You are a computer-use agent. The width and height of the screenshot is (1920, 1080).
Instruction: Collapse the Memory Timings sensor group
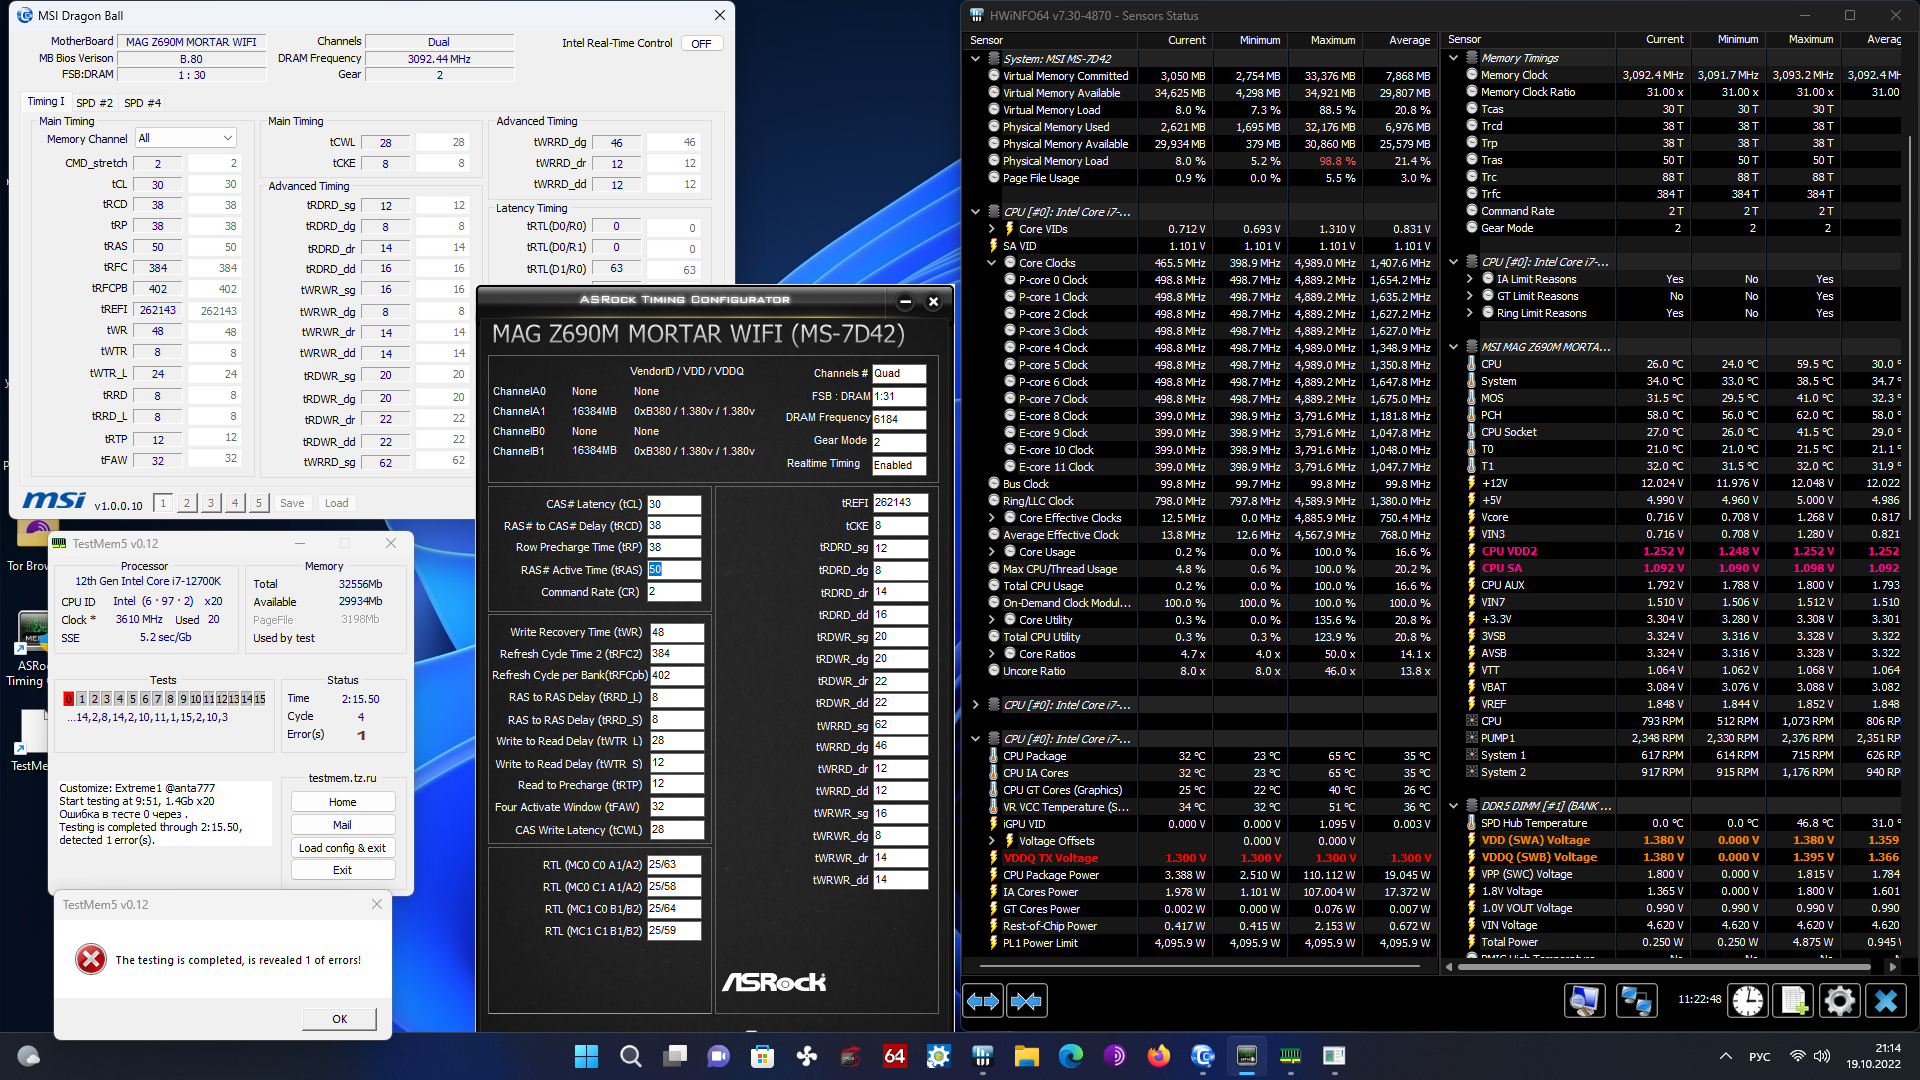pyautogui.click(x=1454, y=58)
